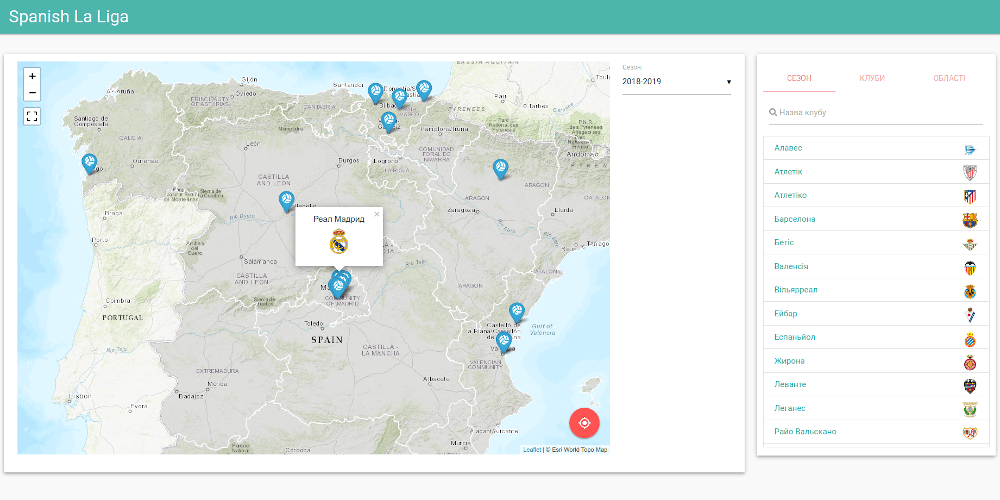Close the Реал Мадрид popup
Viewport: 1000px width, 500px height.
point(377,214)
